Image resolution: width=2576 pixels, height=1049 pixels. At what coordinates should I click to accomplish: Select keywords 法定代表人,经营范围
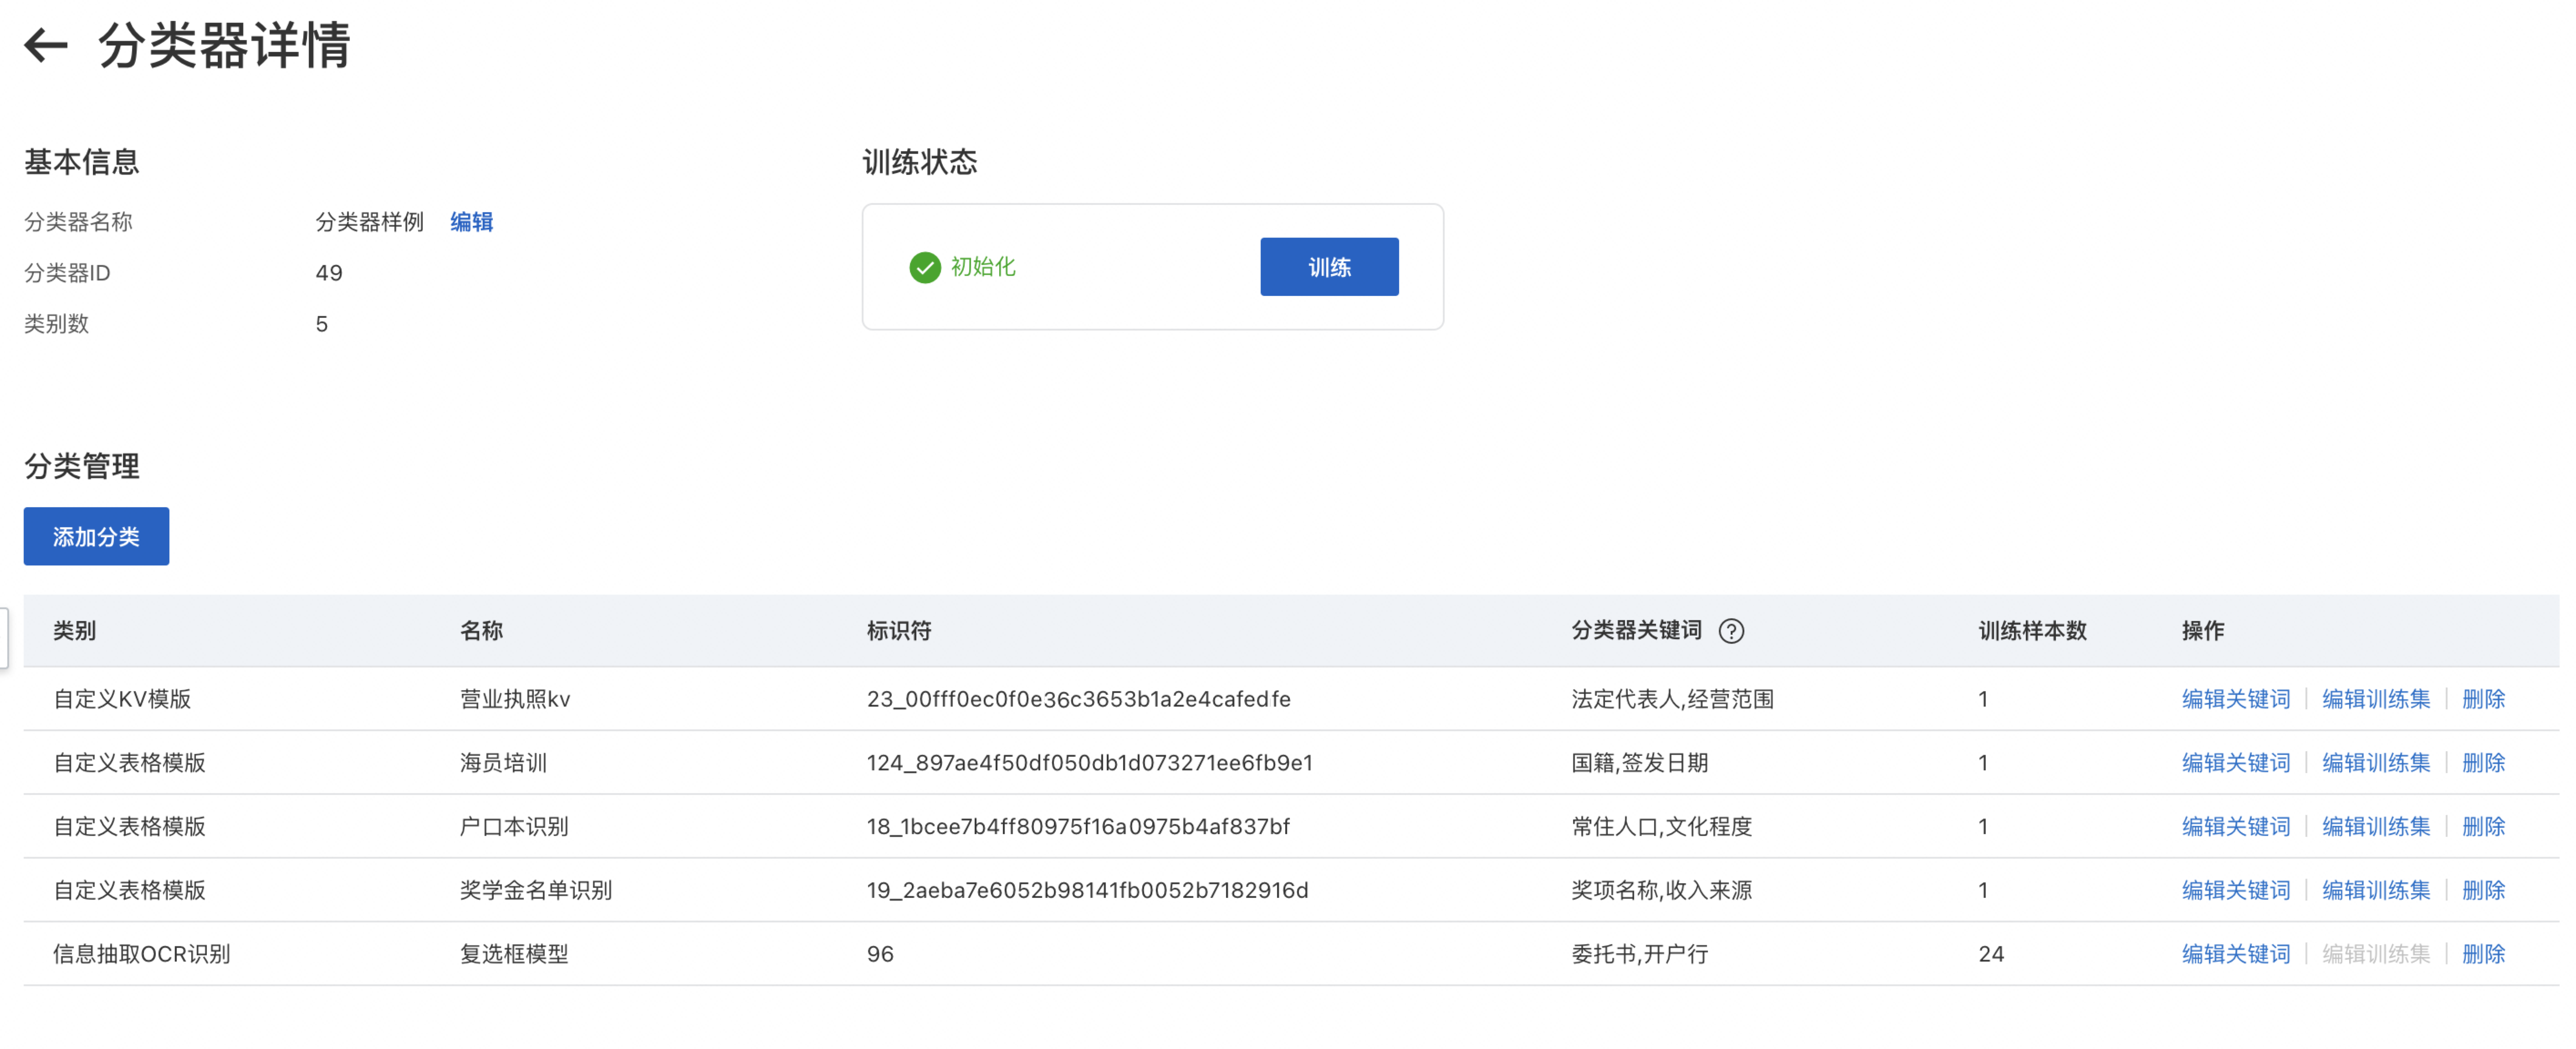coord(1672,699)
